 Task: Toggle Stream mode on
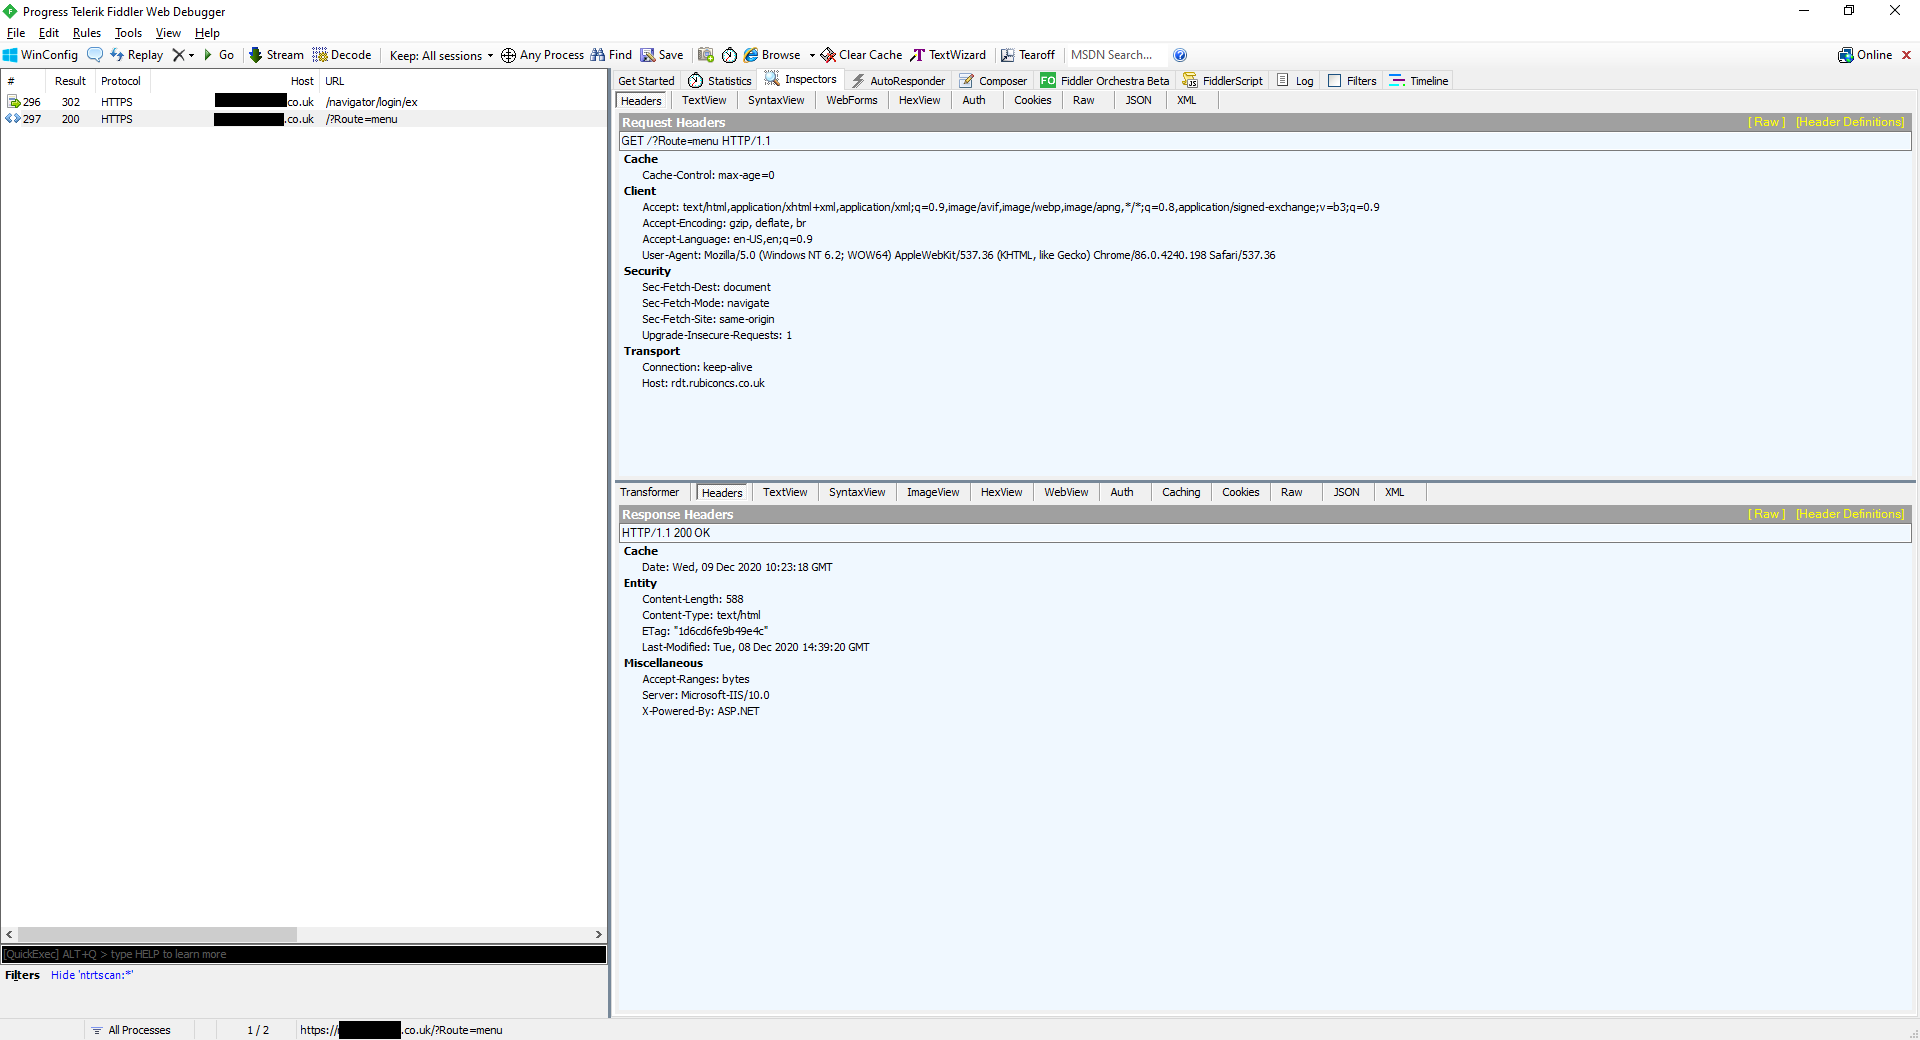(276, 55)
